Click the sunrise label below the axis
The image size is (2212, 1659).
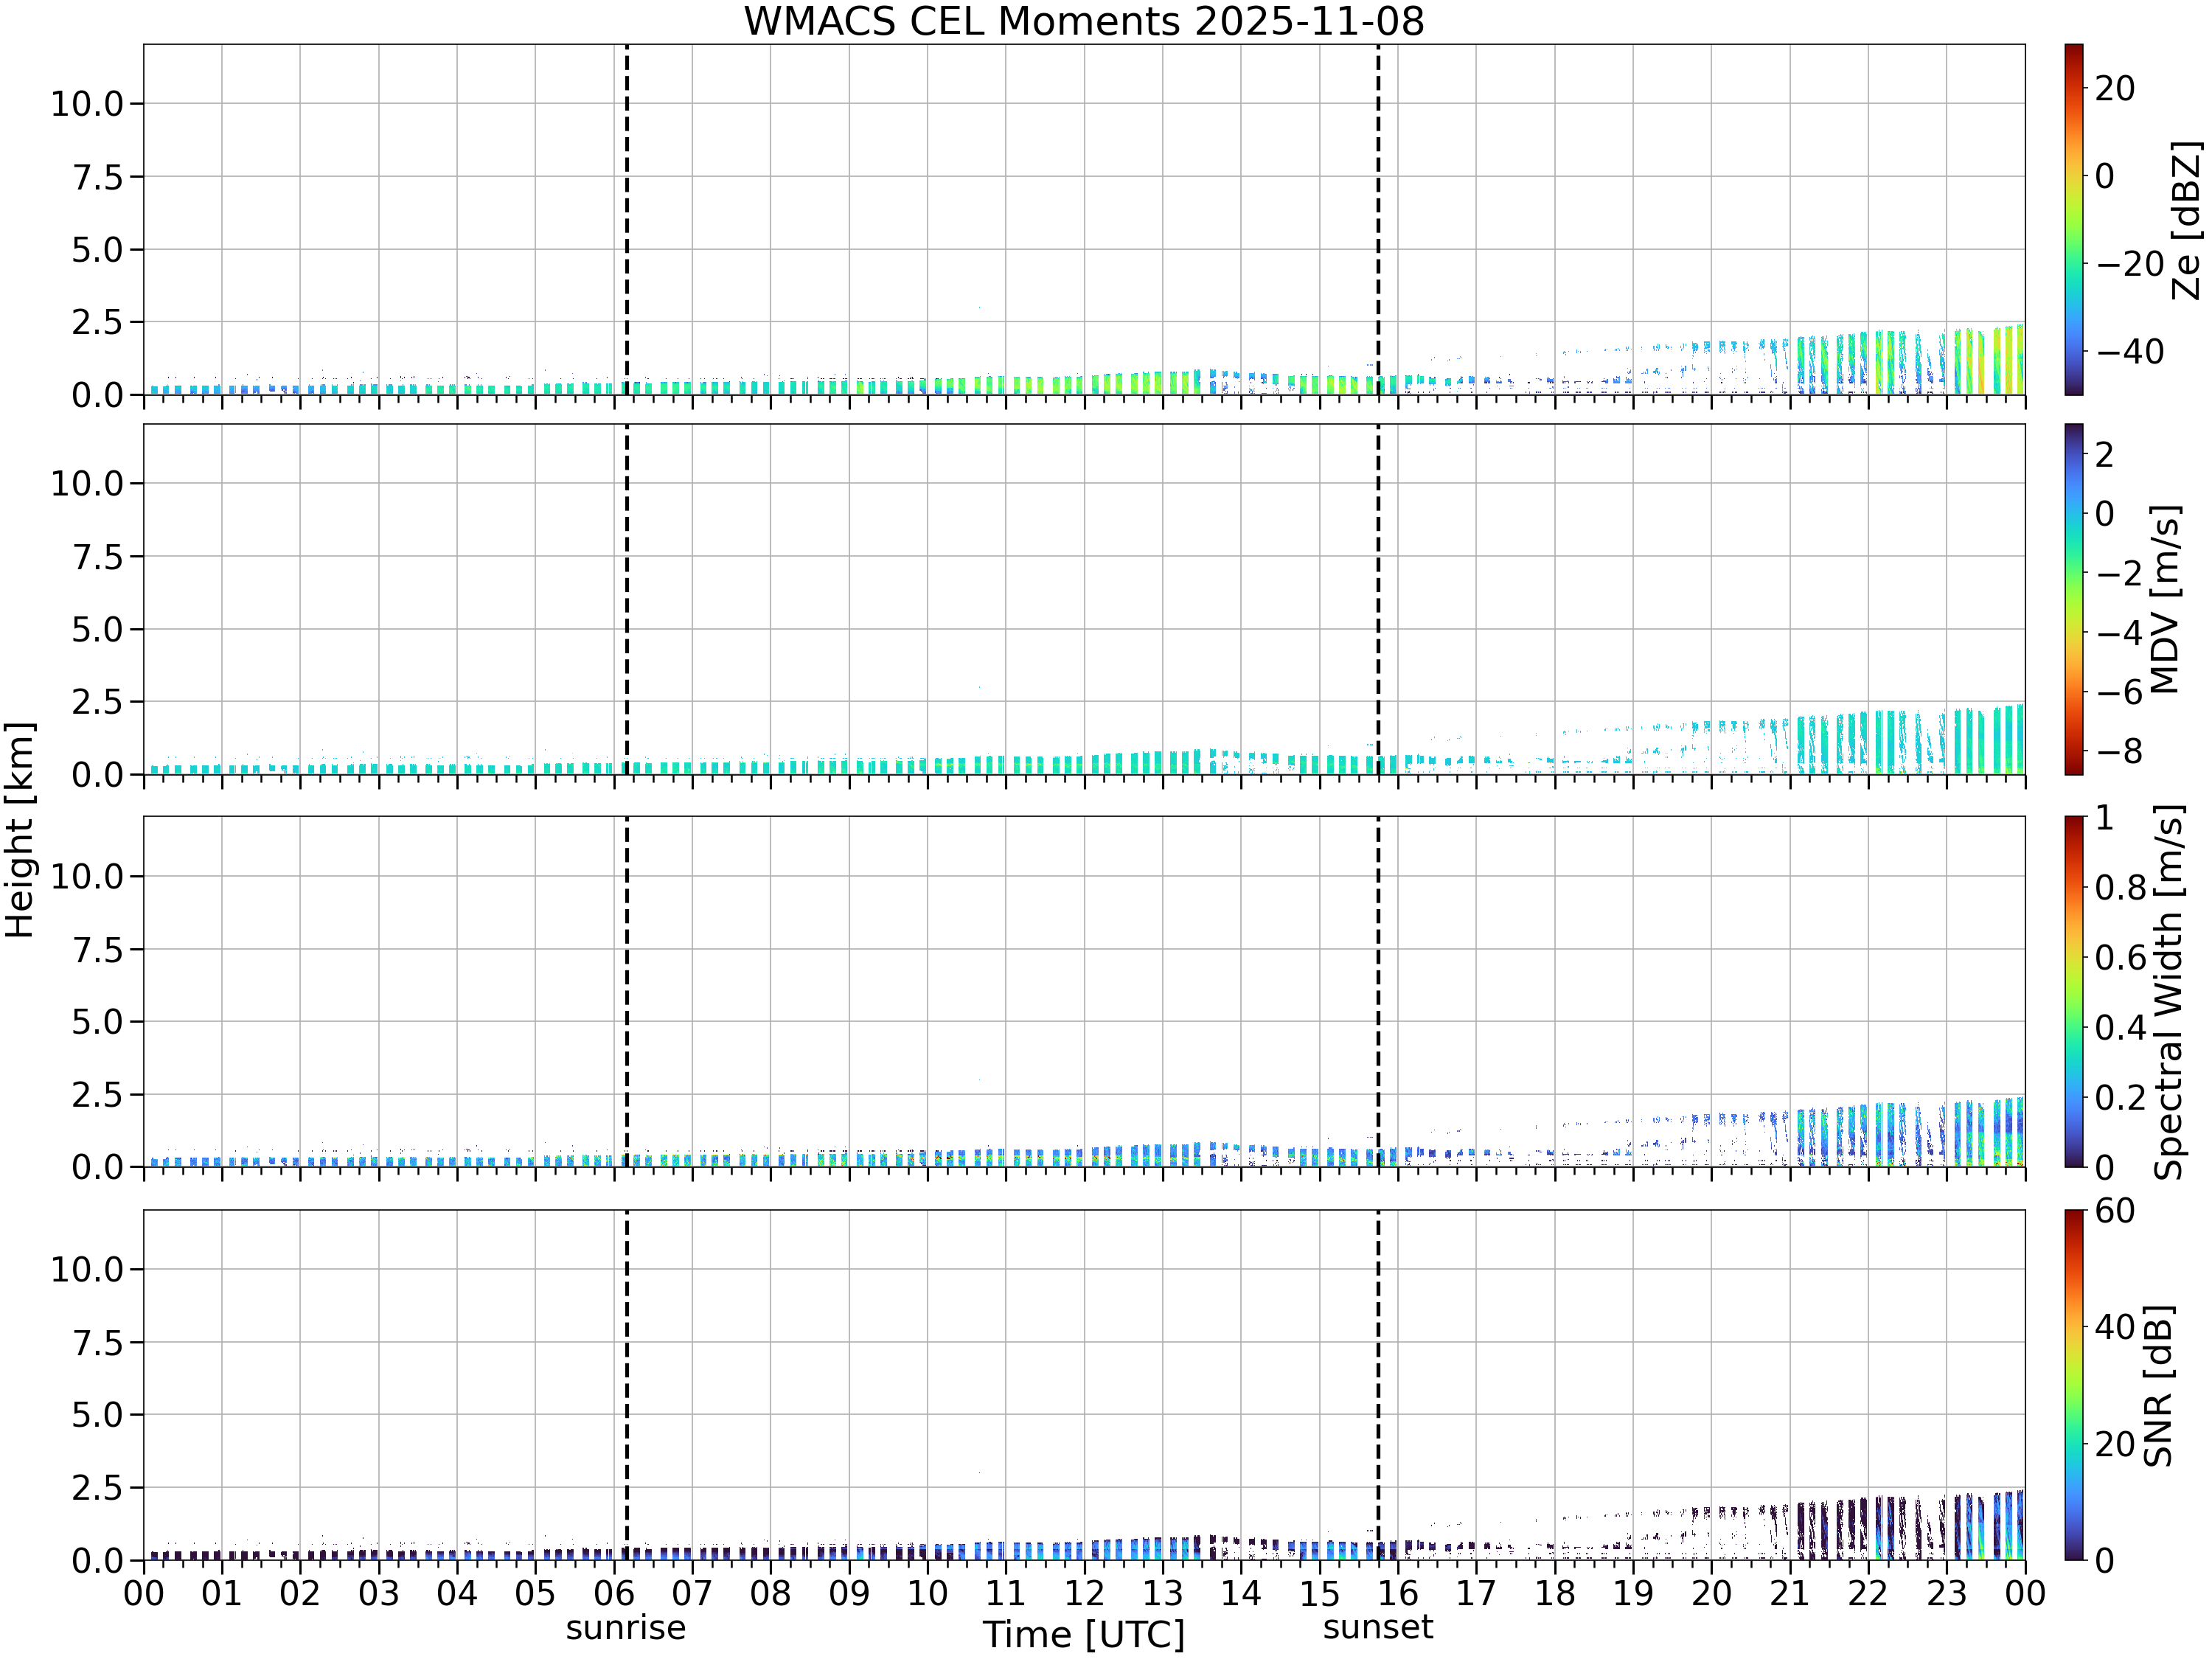[626, 1627]
